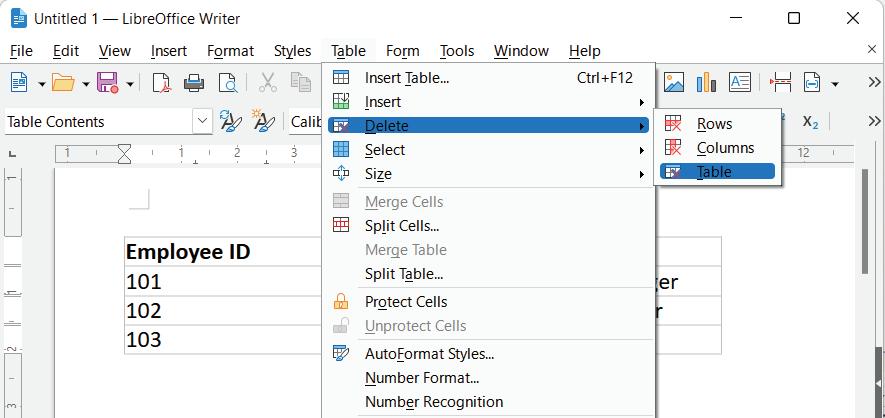Screen dimensions: 885x418
Task: Click the Print icon in toolbar
Action: point(194,83)
